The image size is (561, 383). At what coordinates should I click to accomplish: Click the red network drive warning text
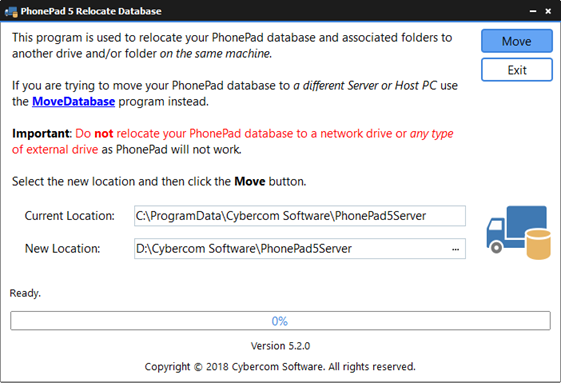click(233, 141)
